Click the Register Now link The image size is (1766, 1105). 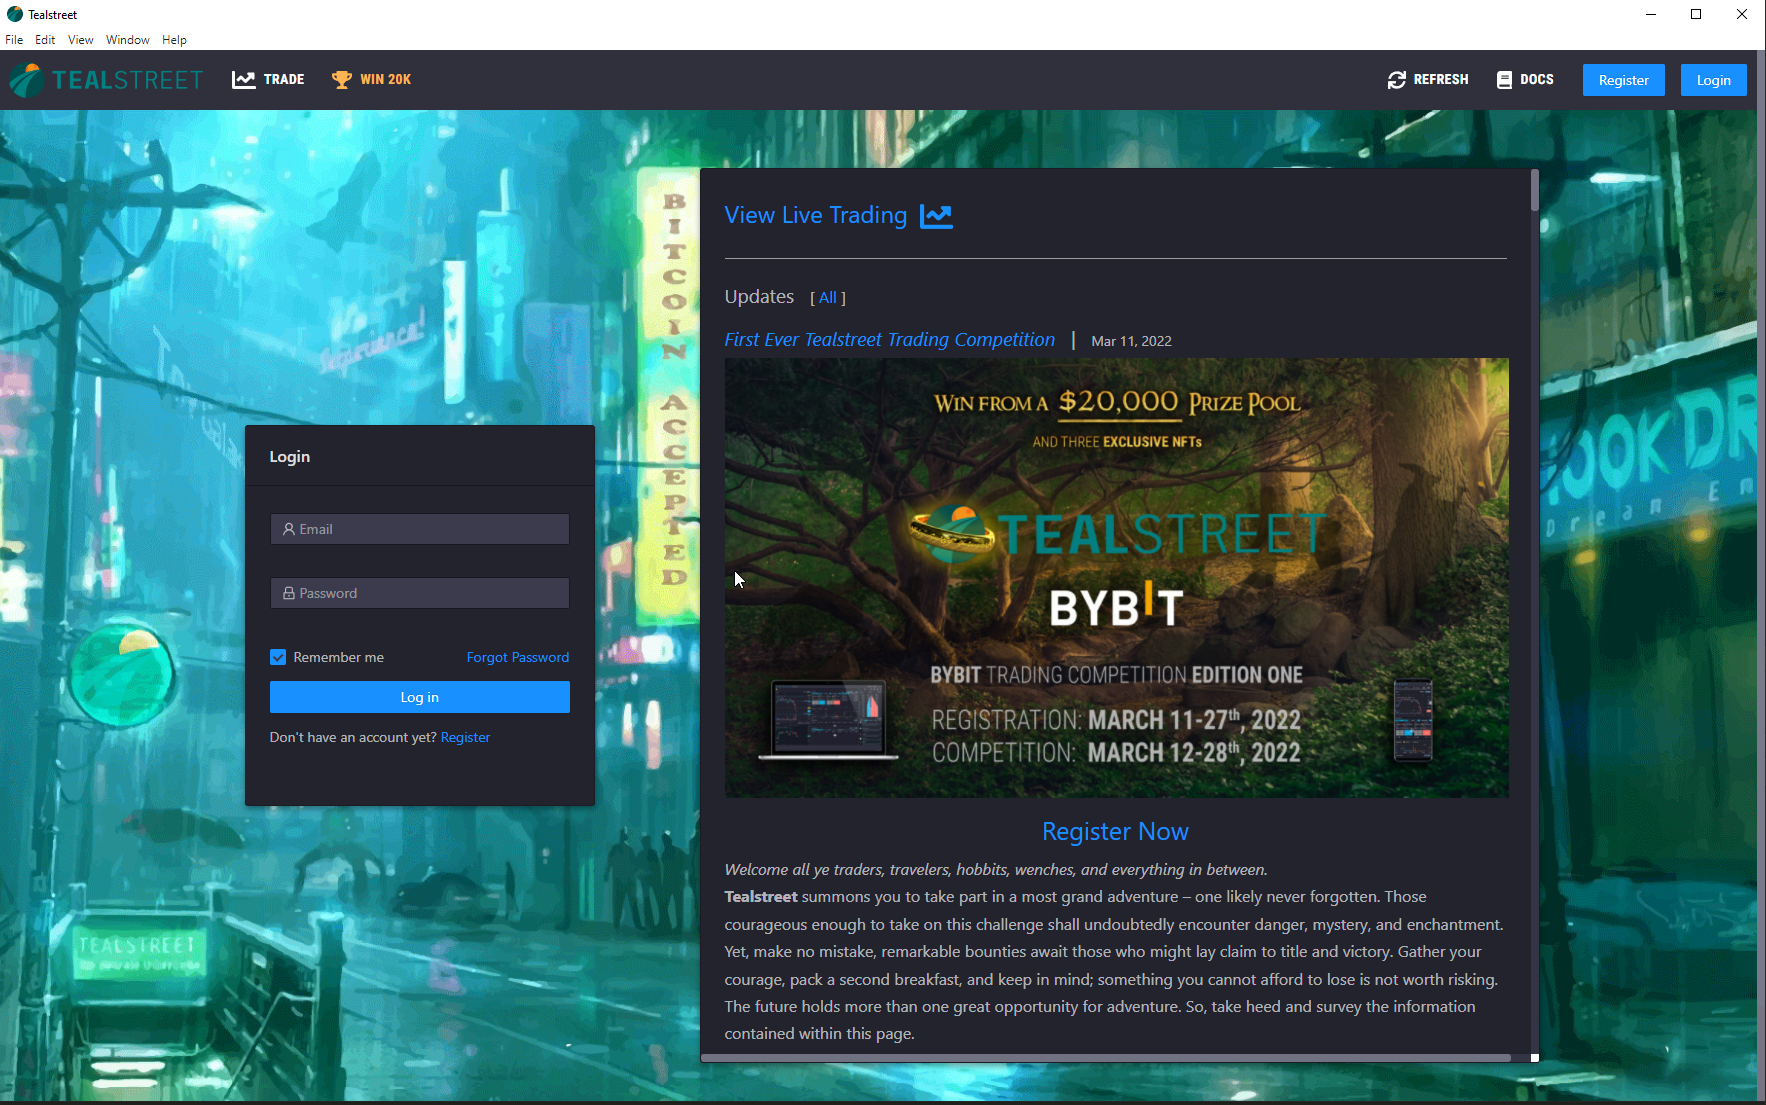pyautogui.click(x=1116, y=832)
